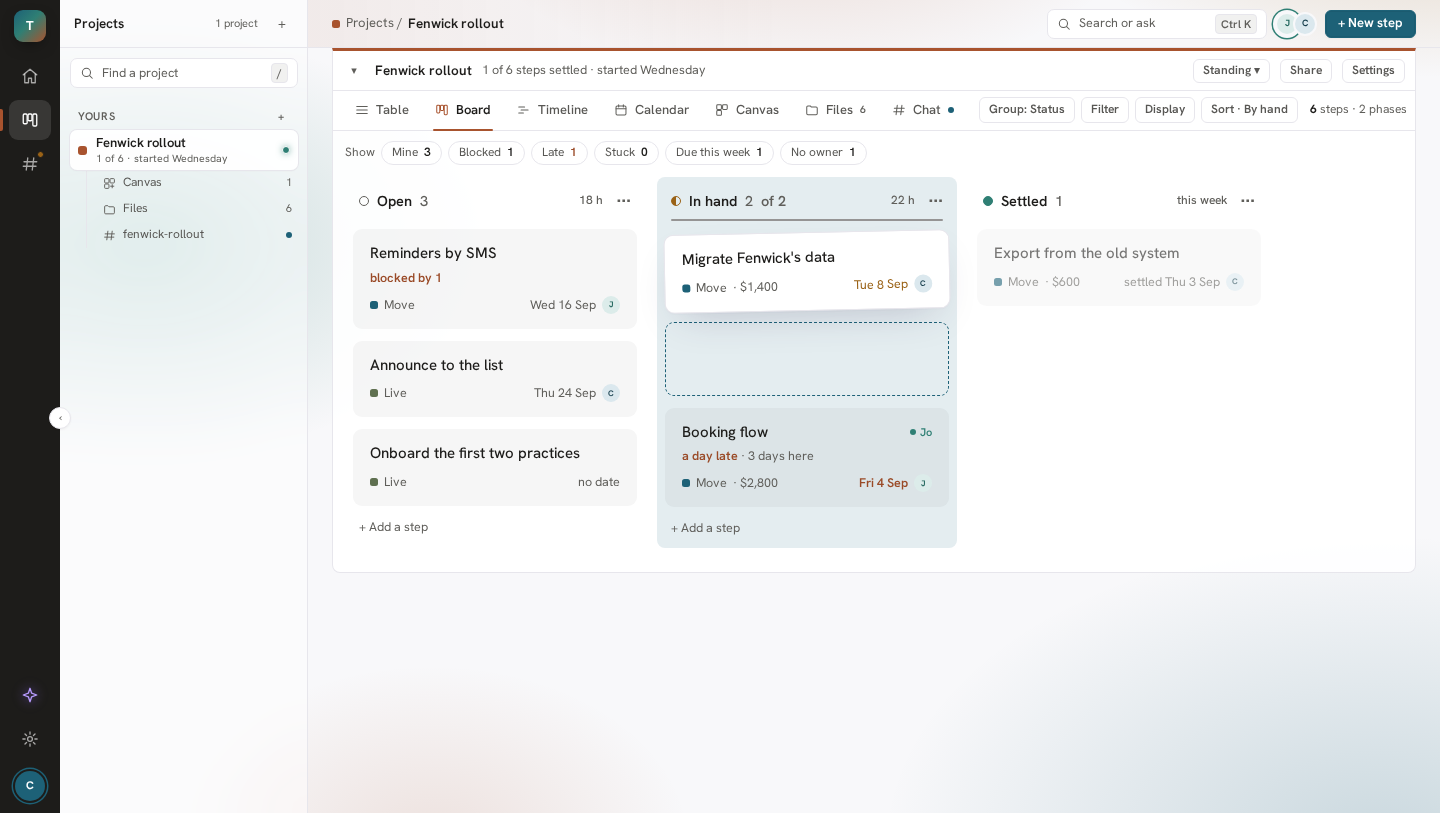Open the Sort · By hand dropdown
The height and width of the screenshot is (813, 1440).
click(1249, 110)
